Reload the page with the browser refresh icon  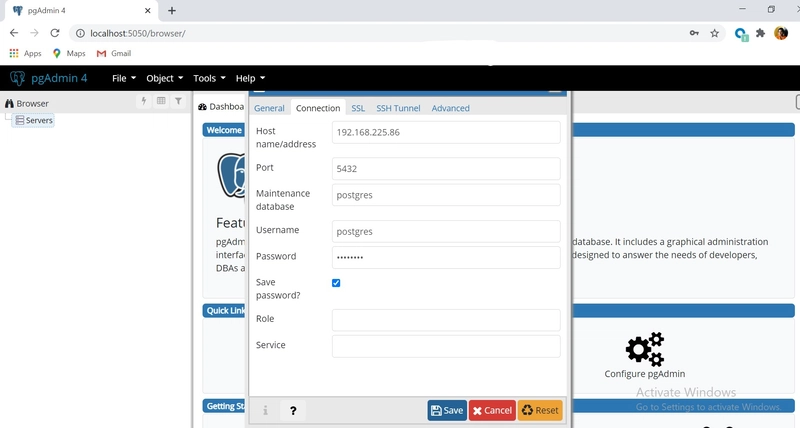[x=55, y=33]
